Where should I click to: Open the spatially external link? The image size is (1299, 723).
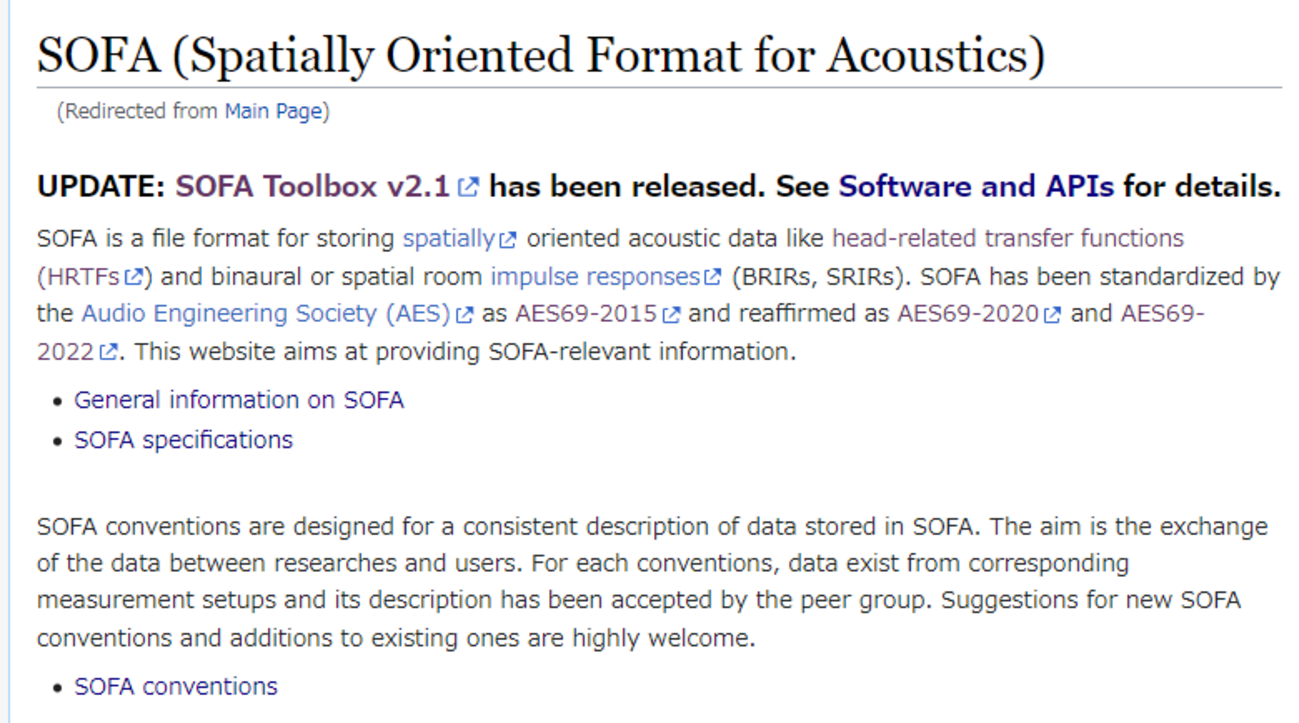pyautogui.click(x=448, y=239)
